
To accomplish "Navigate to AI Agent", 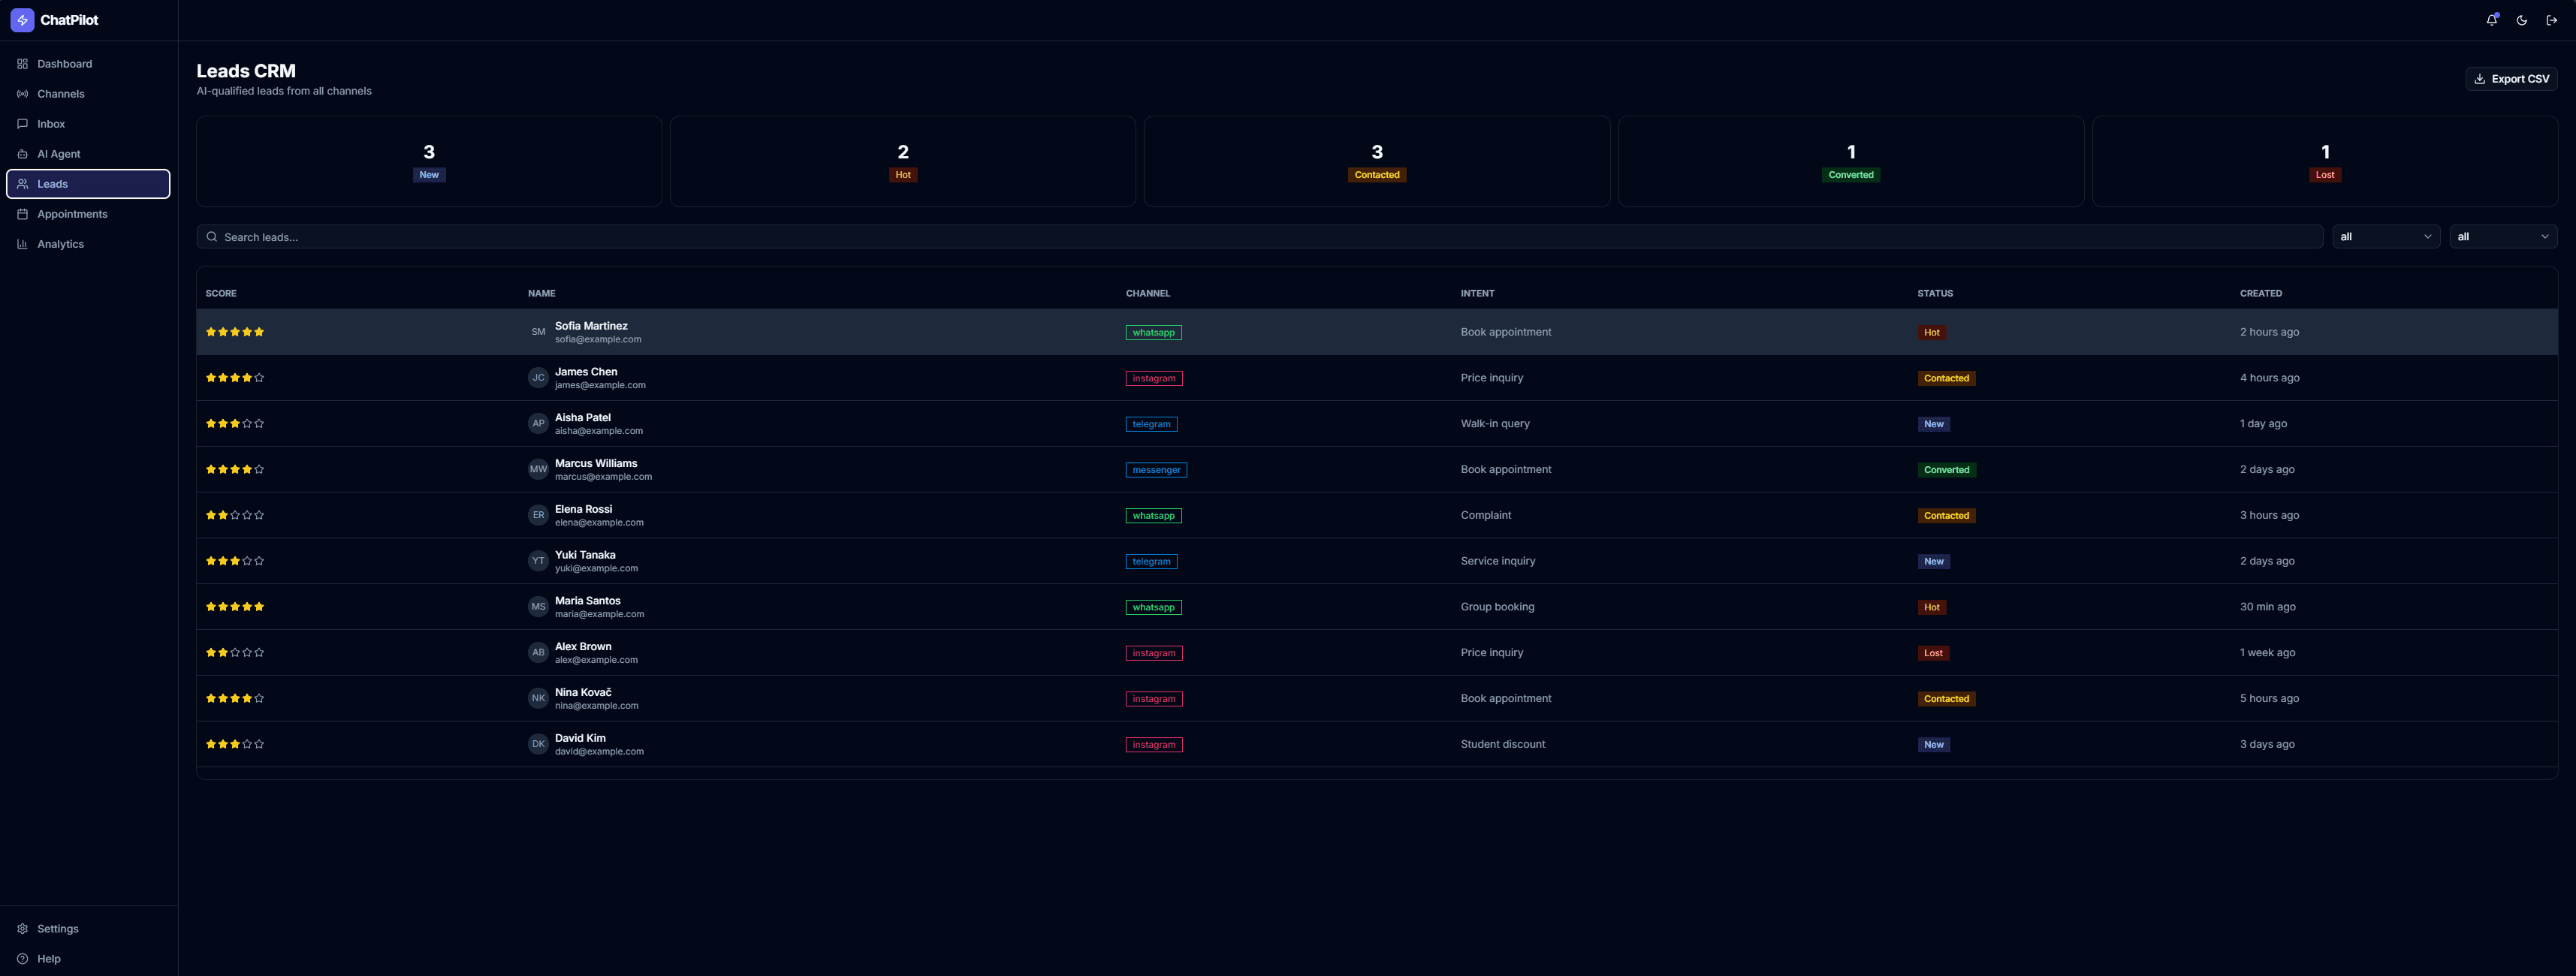I will point(88,154).
